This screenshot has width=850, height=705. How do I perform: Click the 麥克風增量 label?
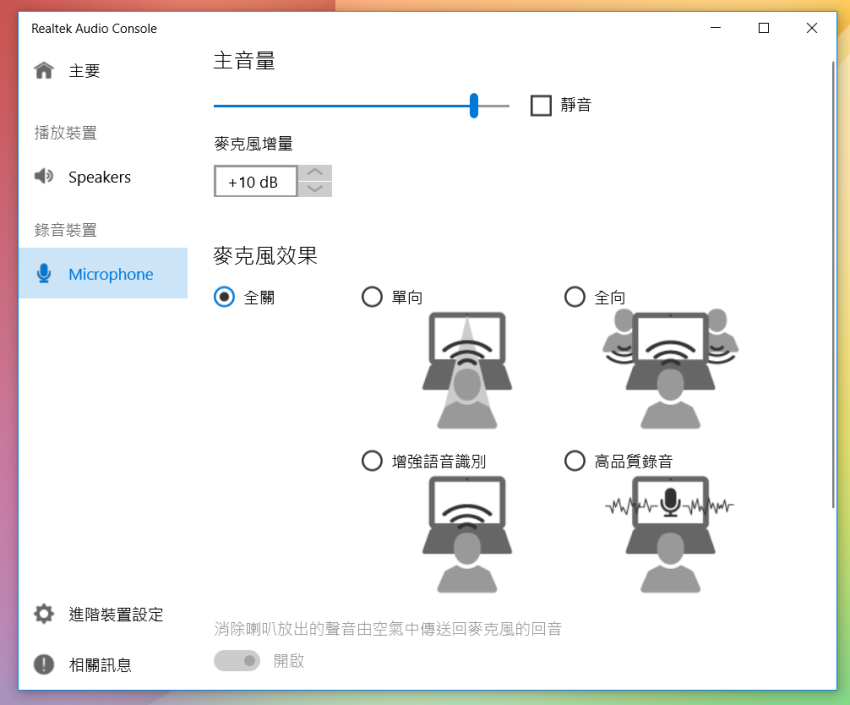click(253, 144)
